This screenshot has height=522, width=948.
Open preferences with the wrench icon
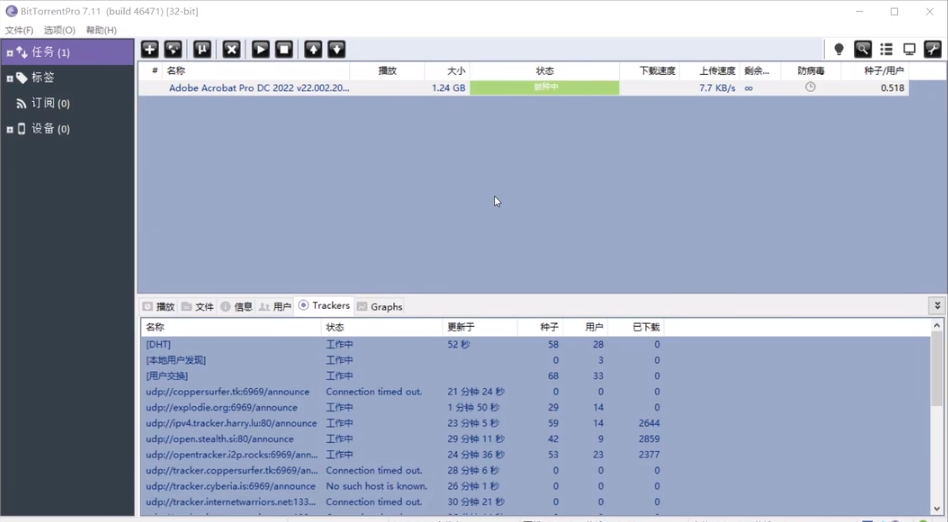click(x=933, y=49)
